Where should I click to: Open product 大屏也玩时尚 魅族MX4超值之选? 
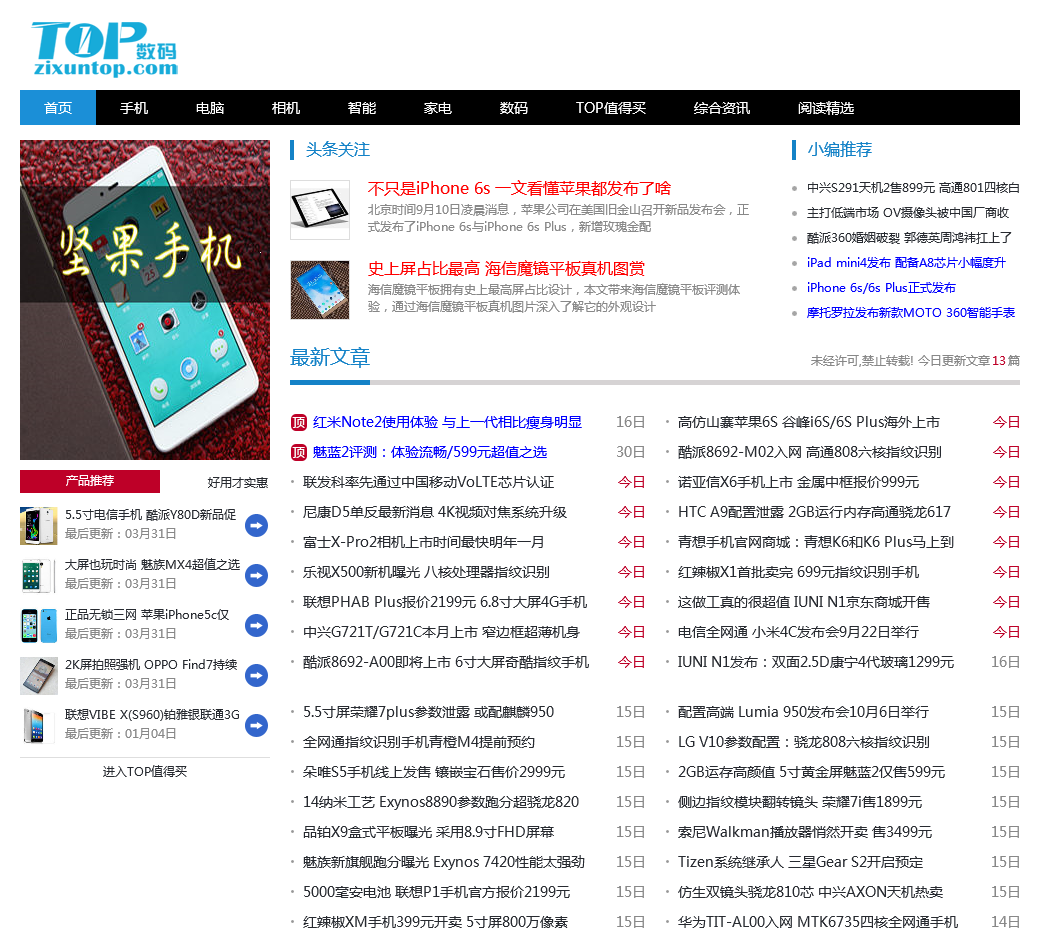coord(152,564)
